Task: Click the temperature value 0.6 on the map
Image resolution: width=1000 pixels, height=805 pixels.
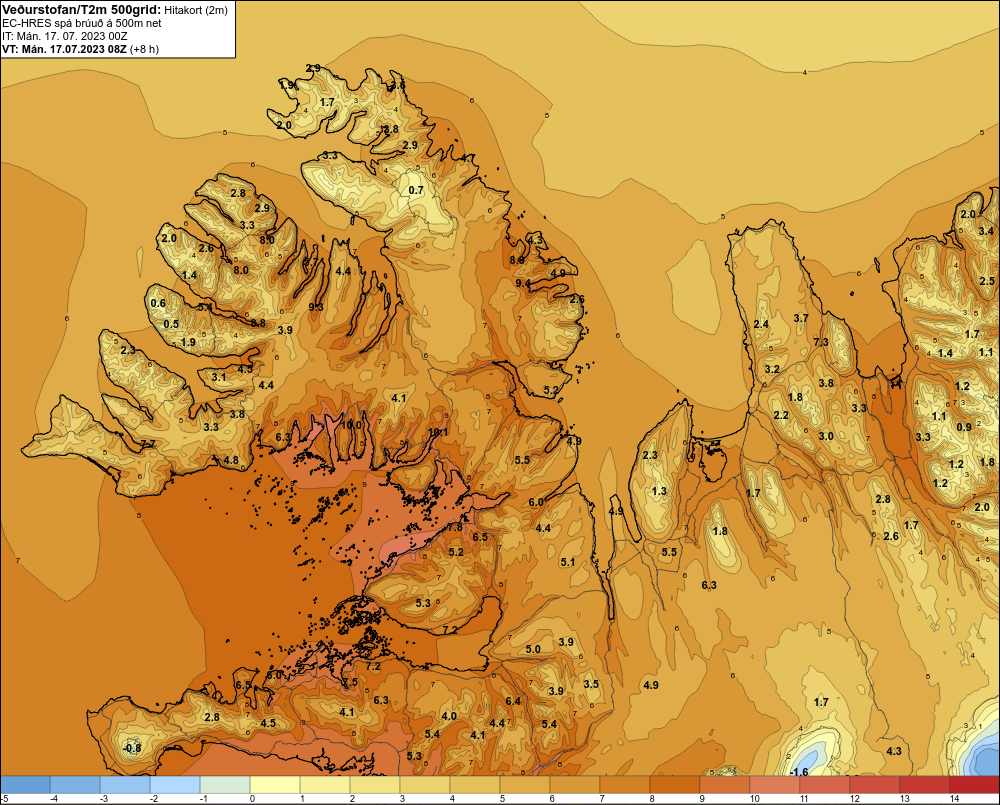Action: (158, 303)
